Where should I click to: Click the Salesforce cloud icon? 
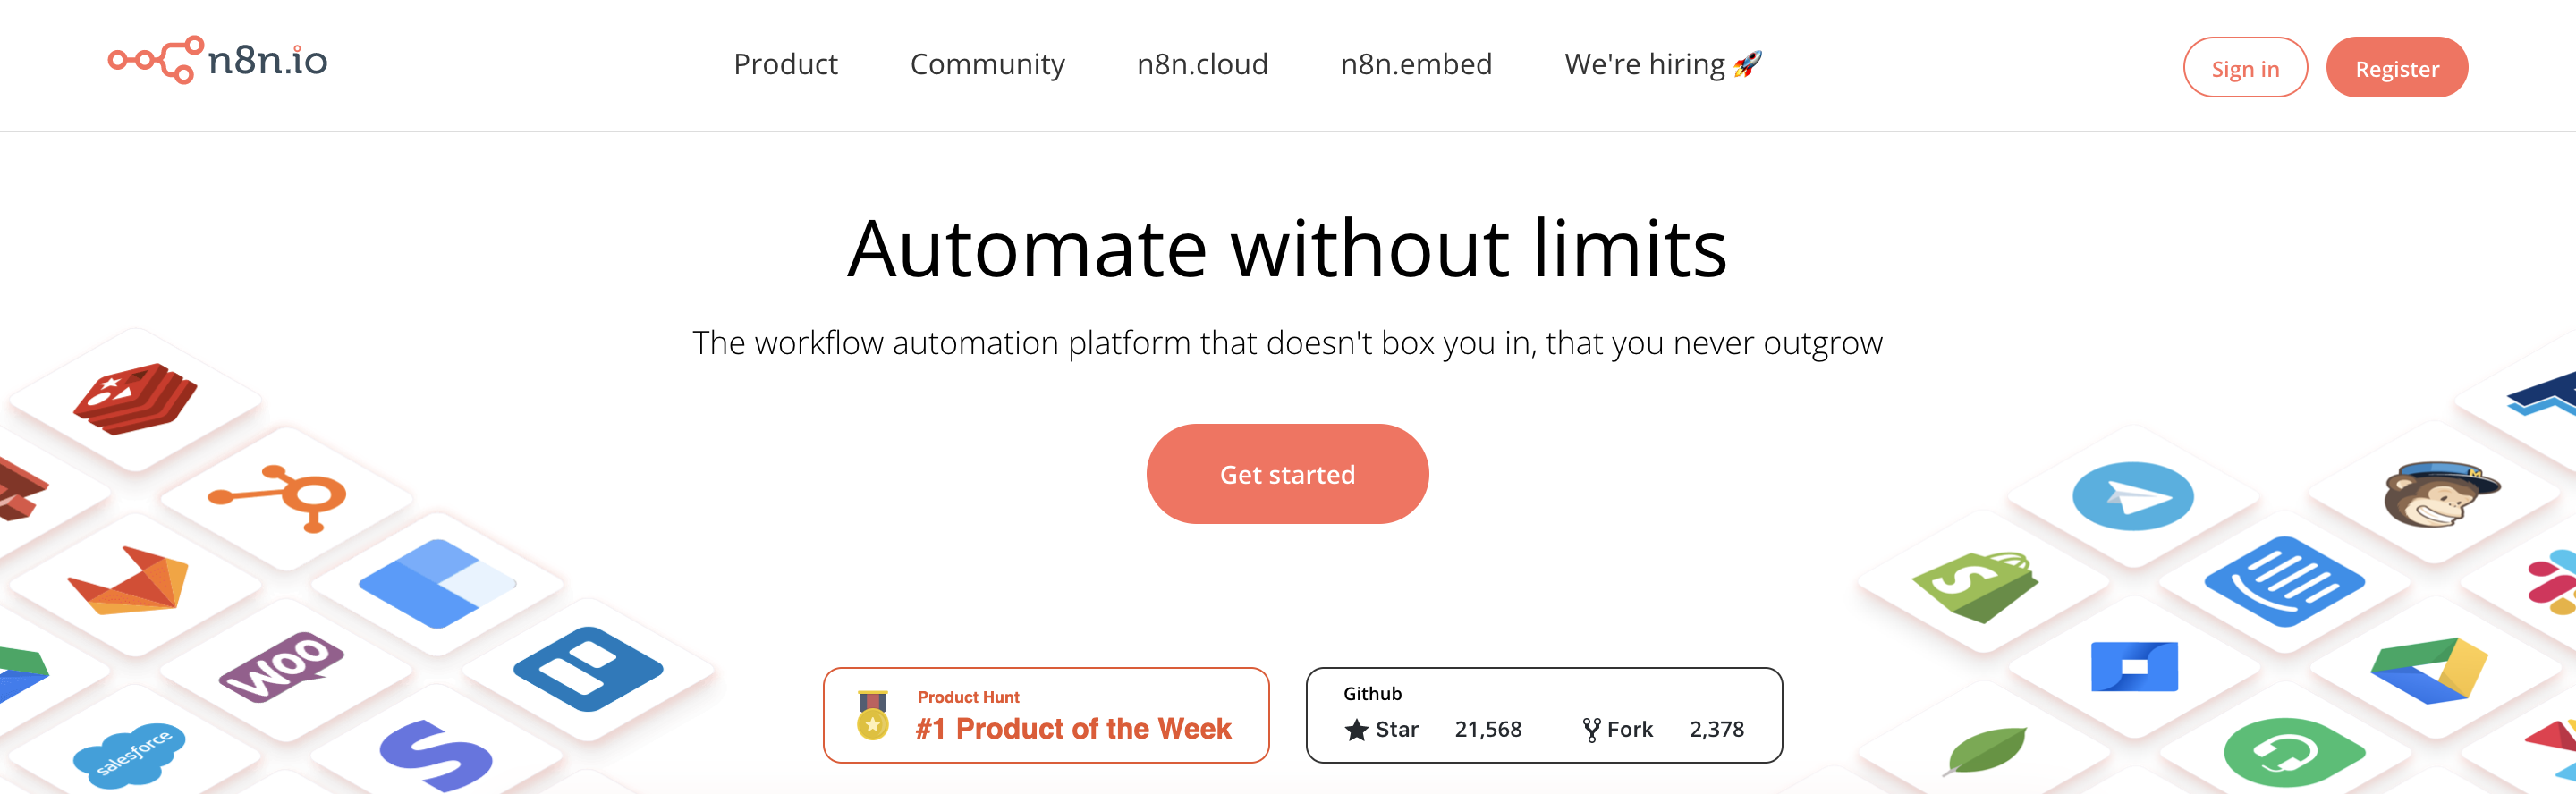click(x=129, y=753)
